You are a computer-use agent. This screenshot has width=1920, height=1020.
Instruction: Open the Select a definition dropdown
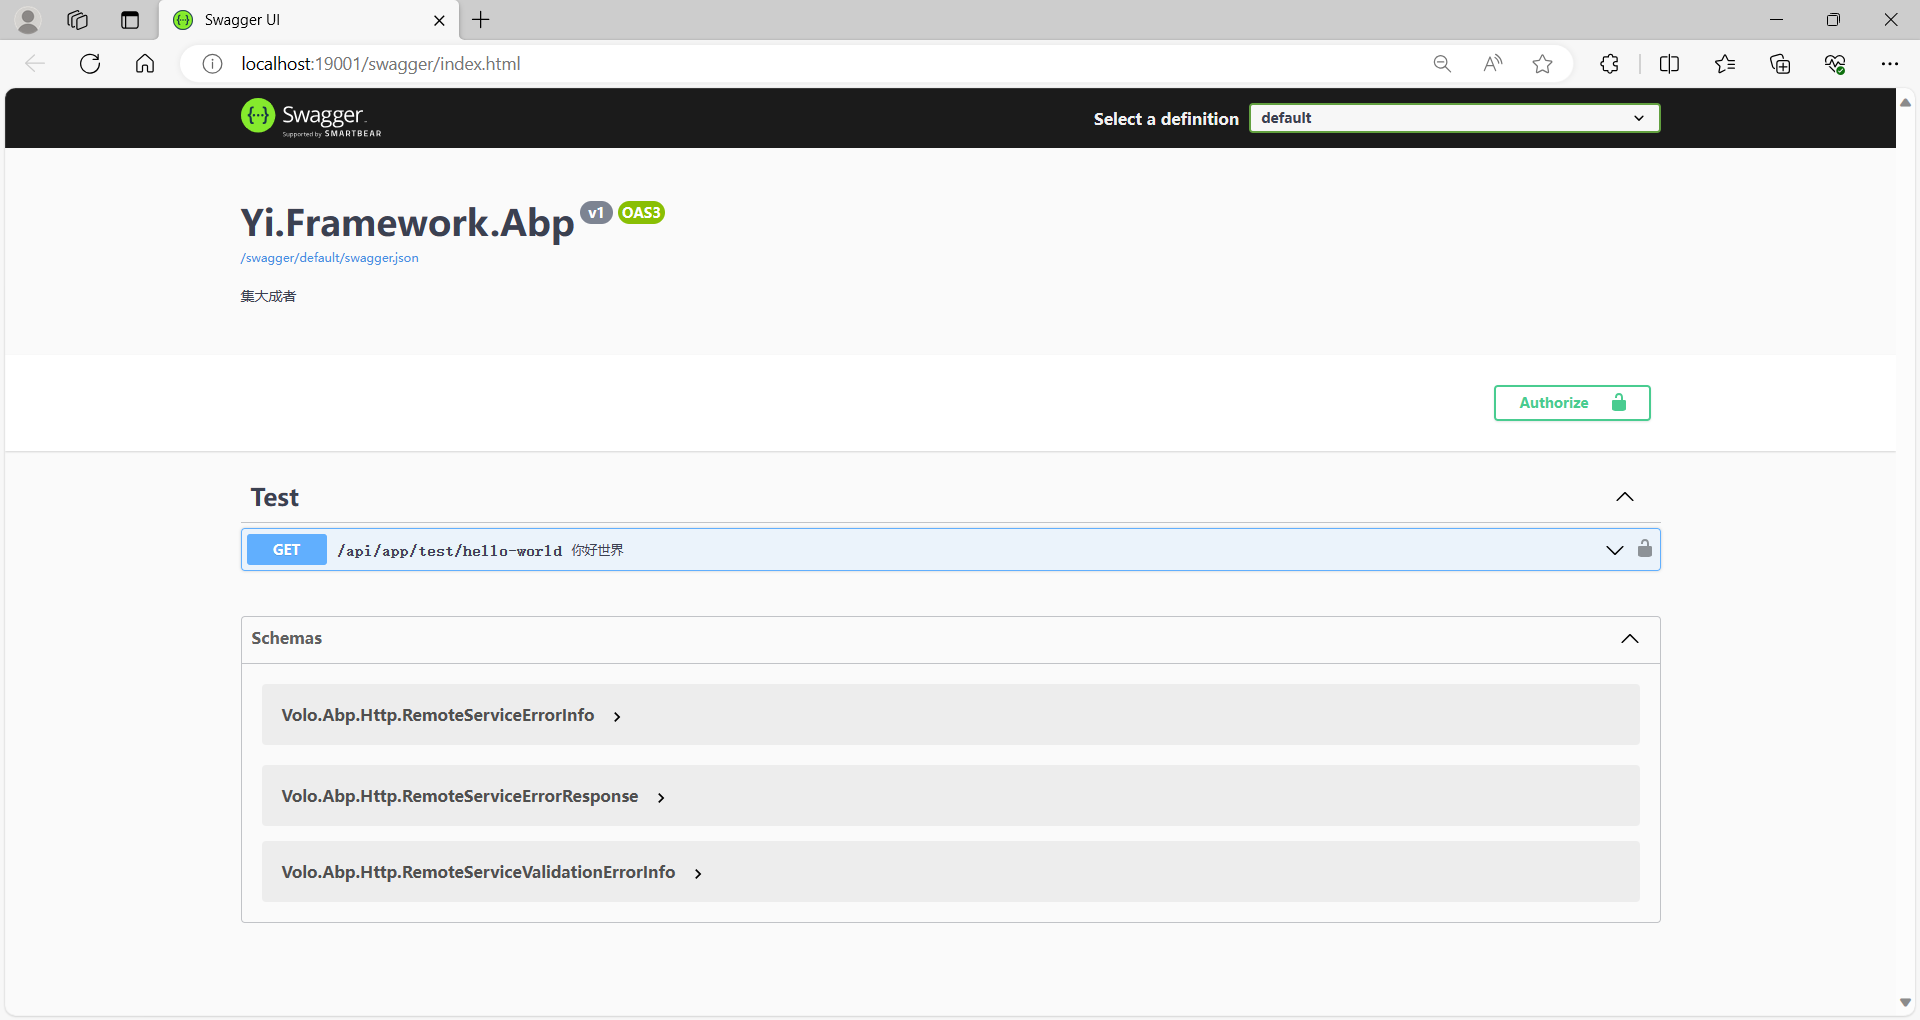coord(1454,118)
